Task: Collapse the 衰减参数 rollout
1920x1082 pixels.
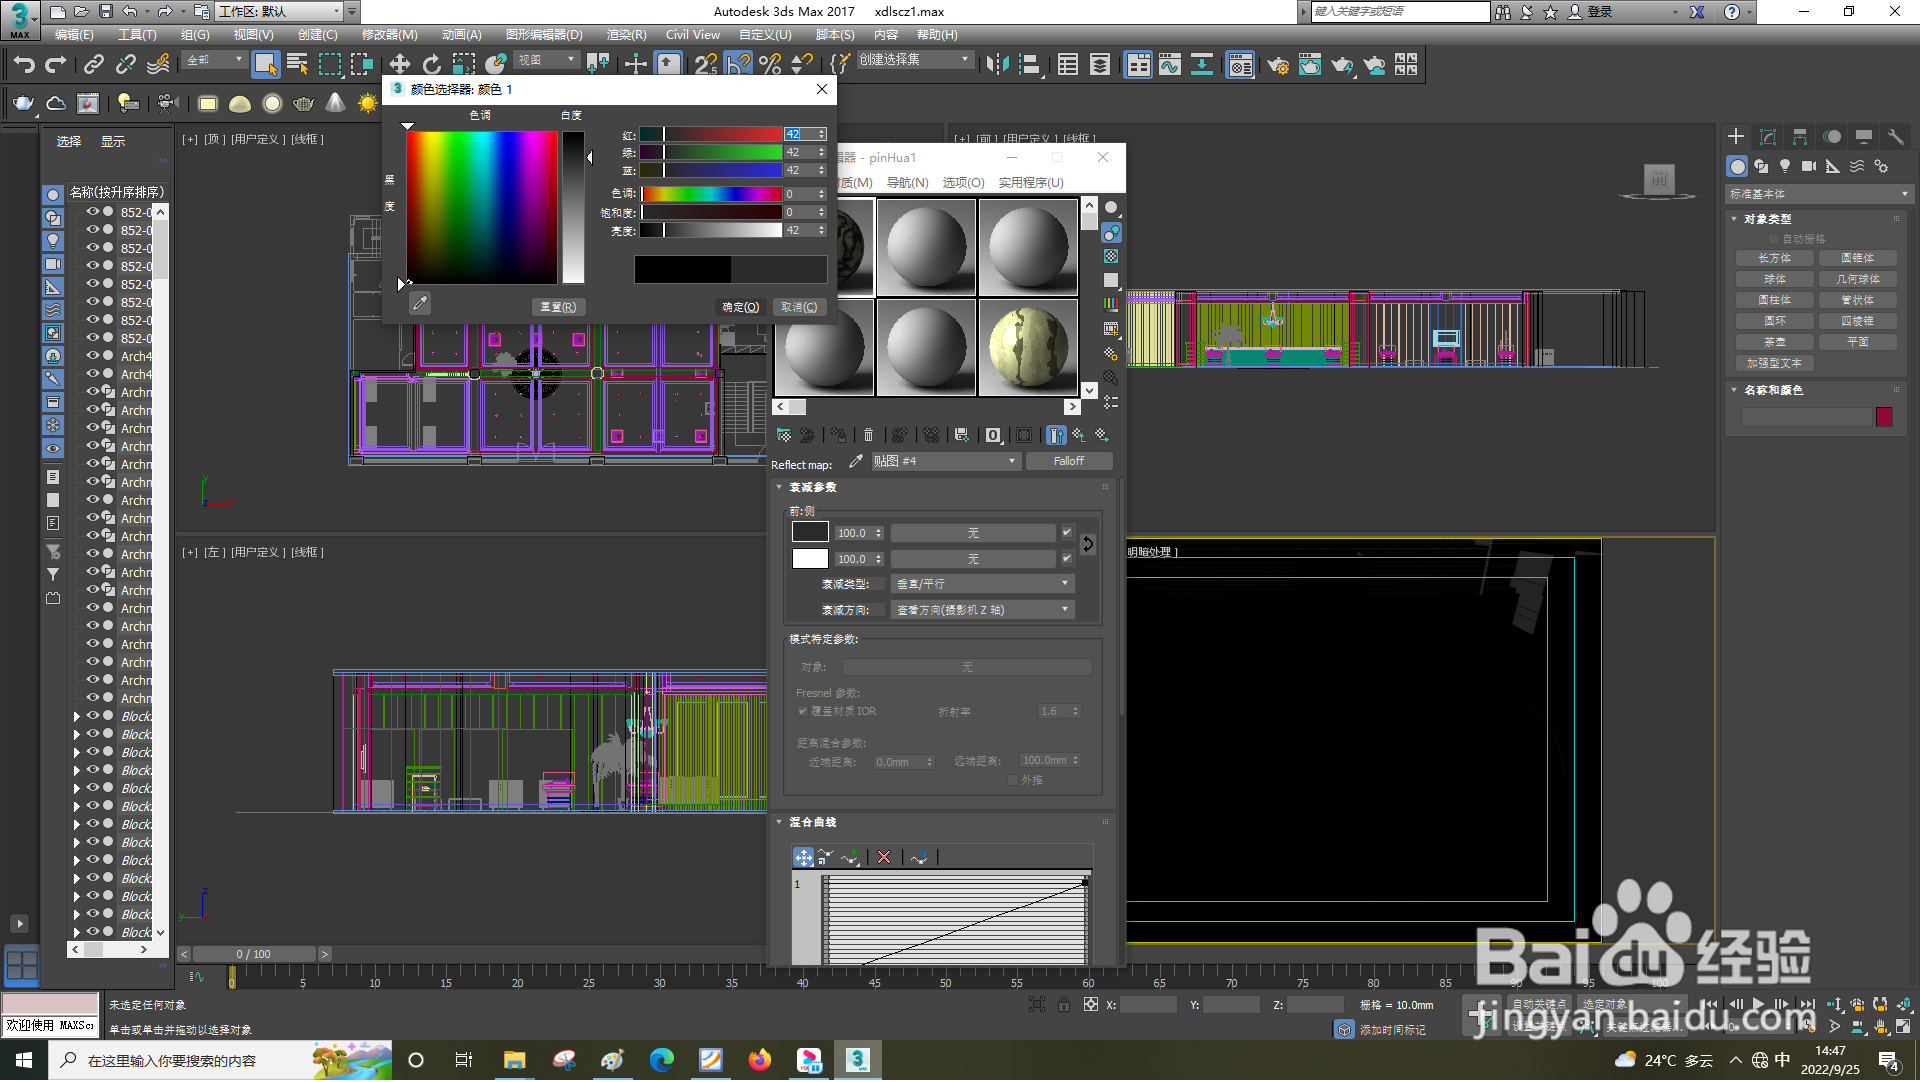Action: 779,488
